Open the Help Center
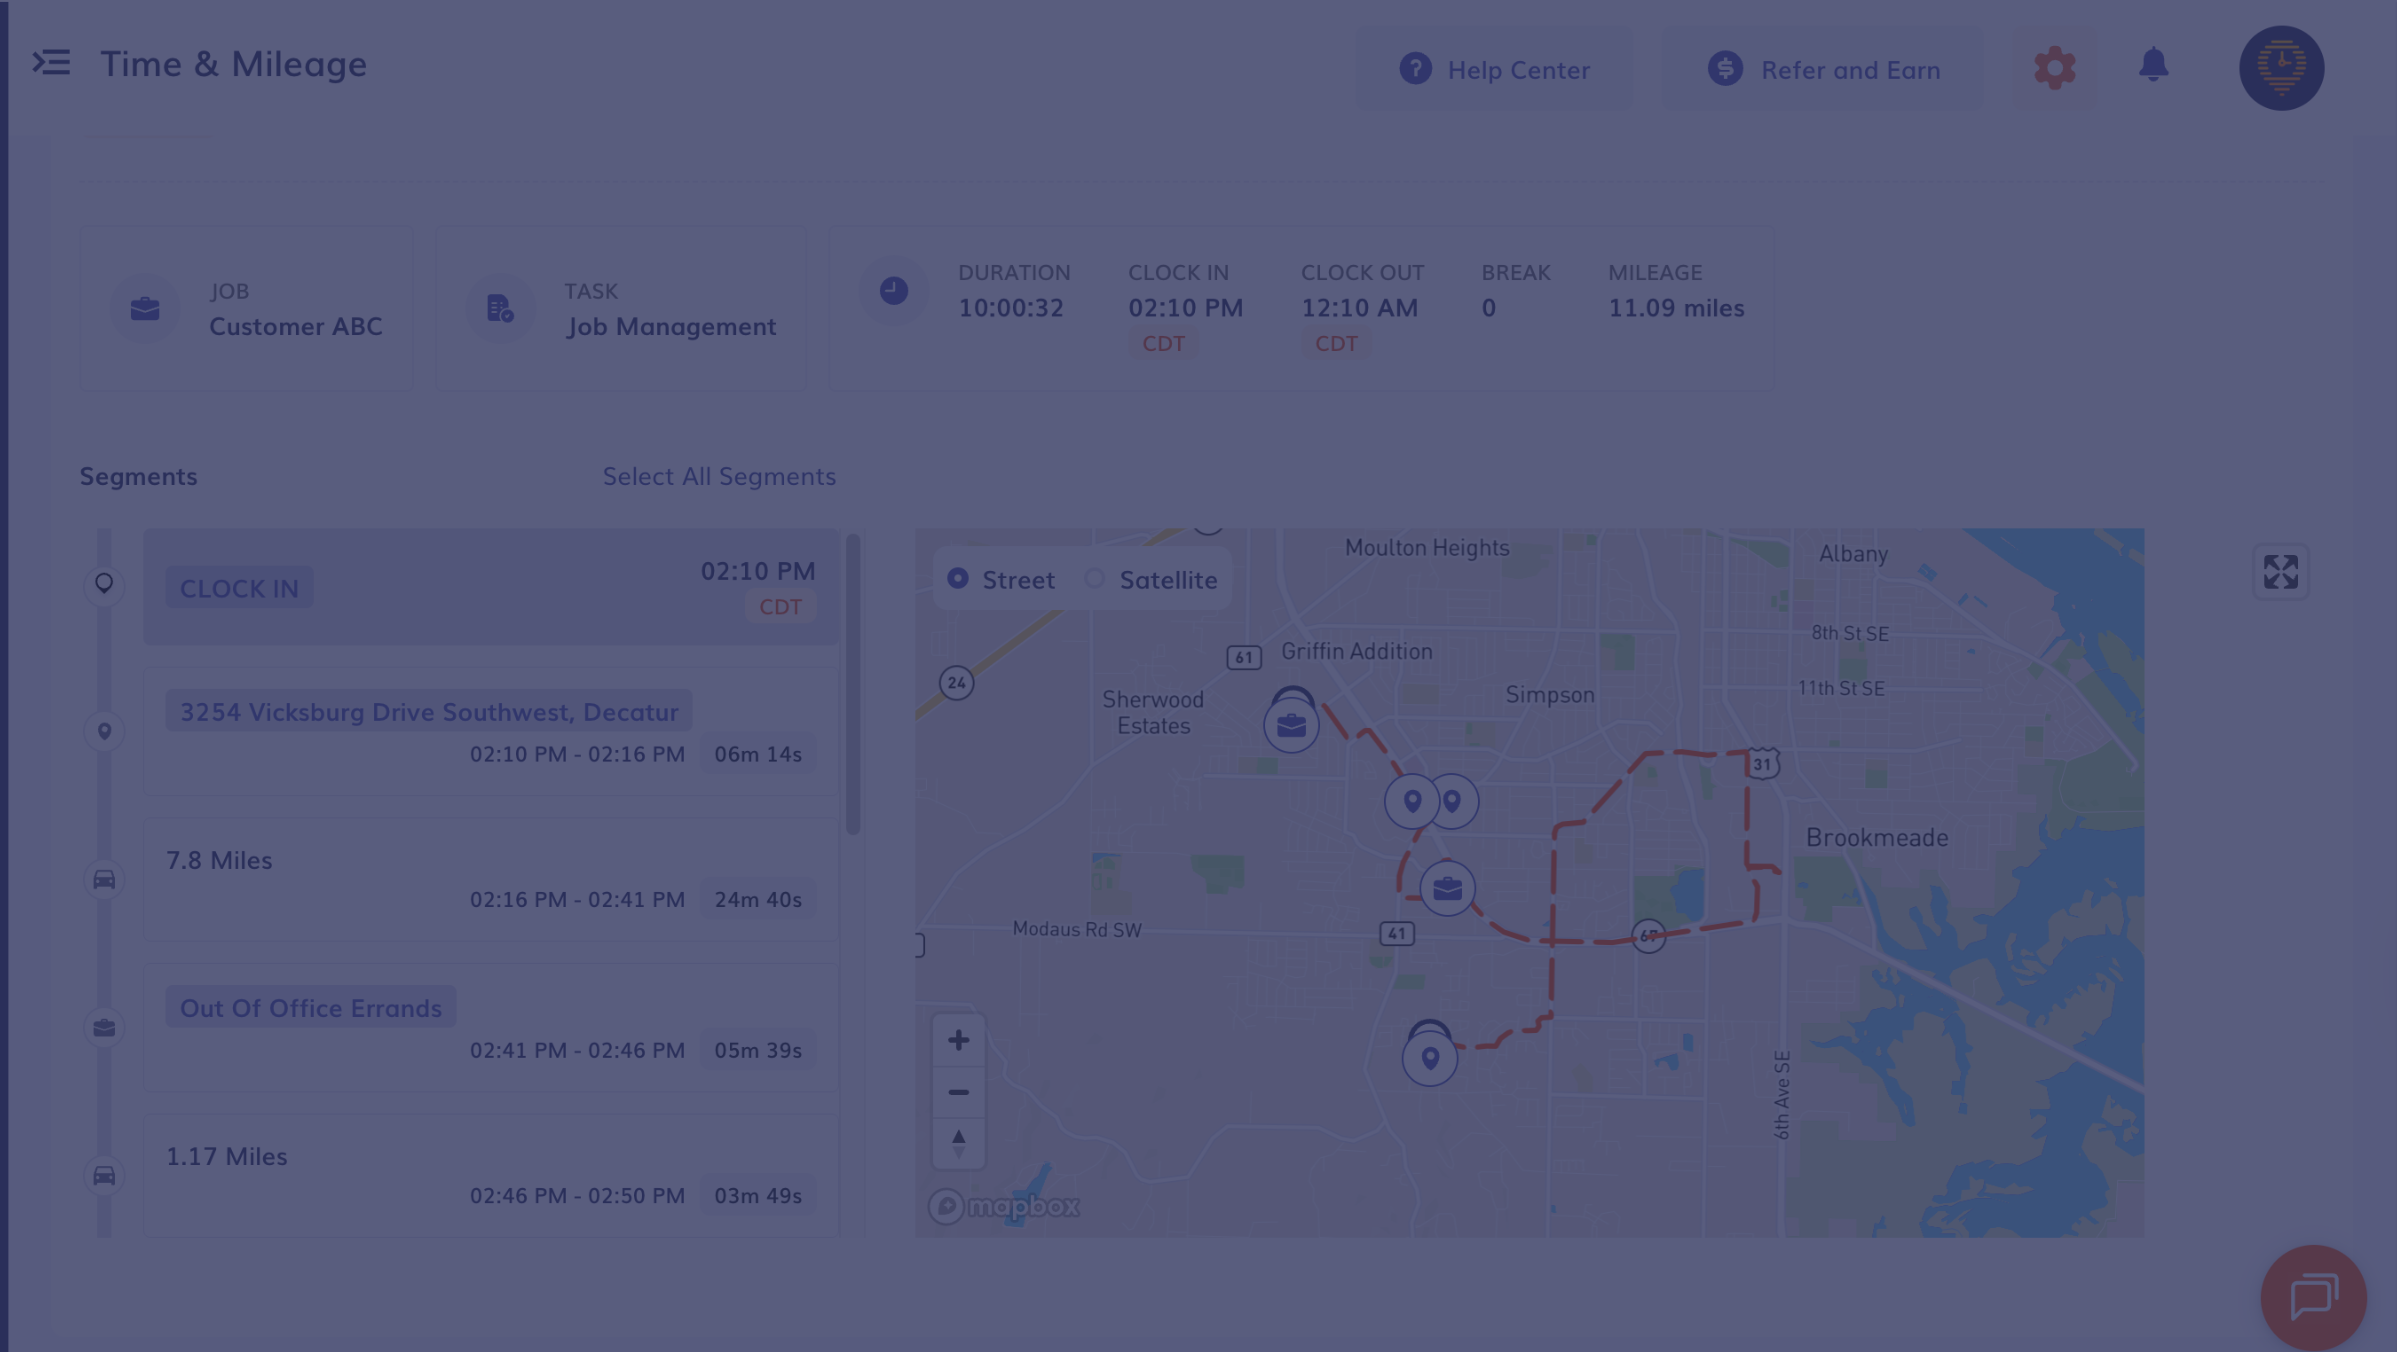Image resolution: width=2397 pixels, height=1352 pixels. click(x=1494, y=69)
